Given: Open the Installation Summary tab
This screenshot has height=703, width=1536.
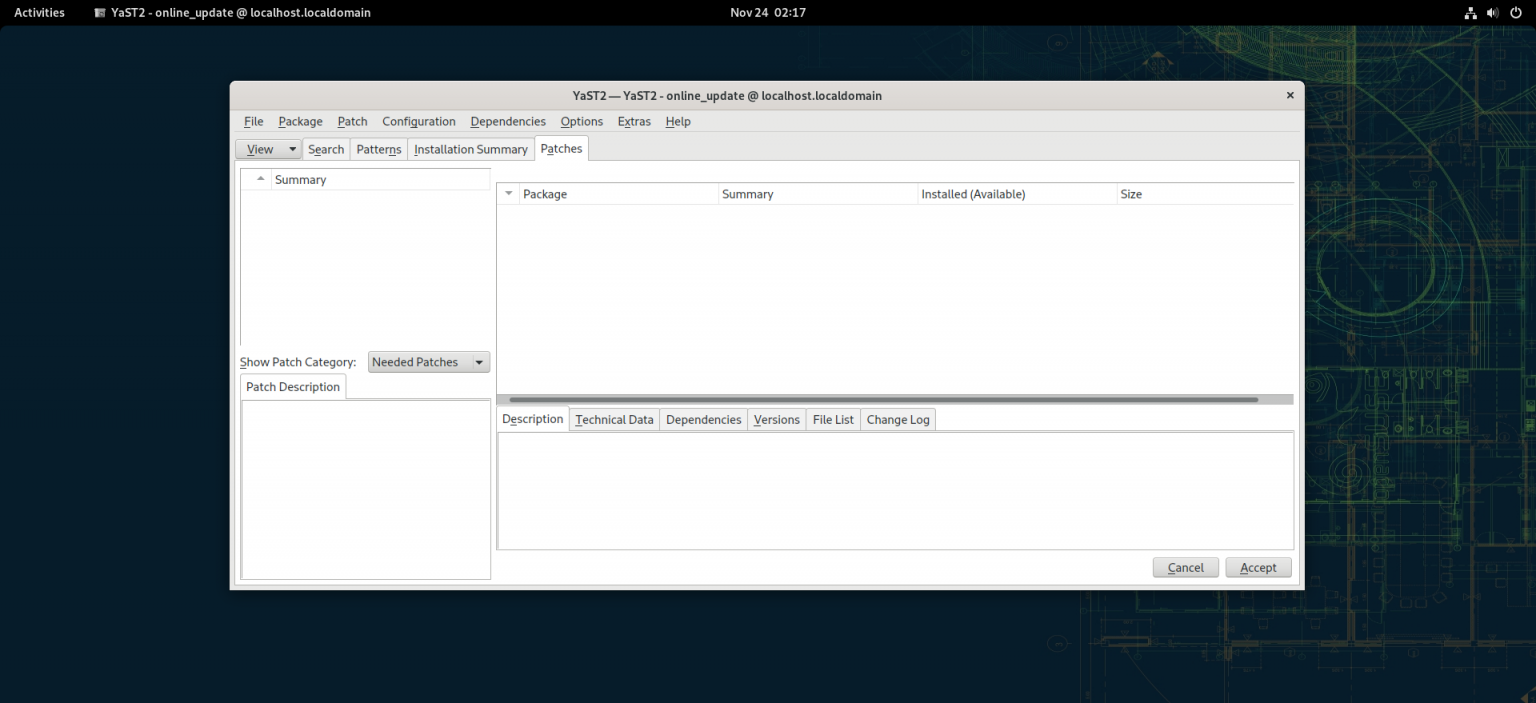Looking at the screenshot, I should click(470, 148).
